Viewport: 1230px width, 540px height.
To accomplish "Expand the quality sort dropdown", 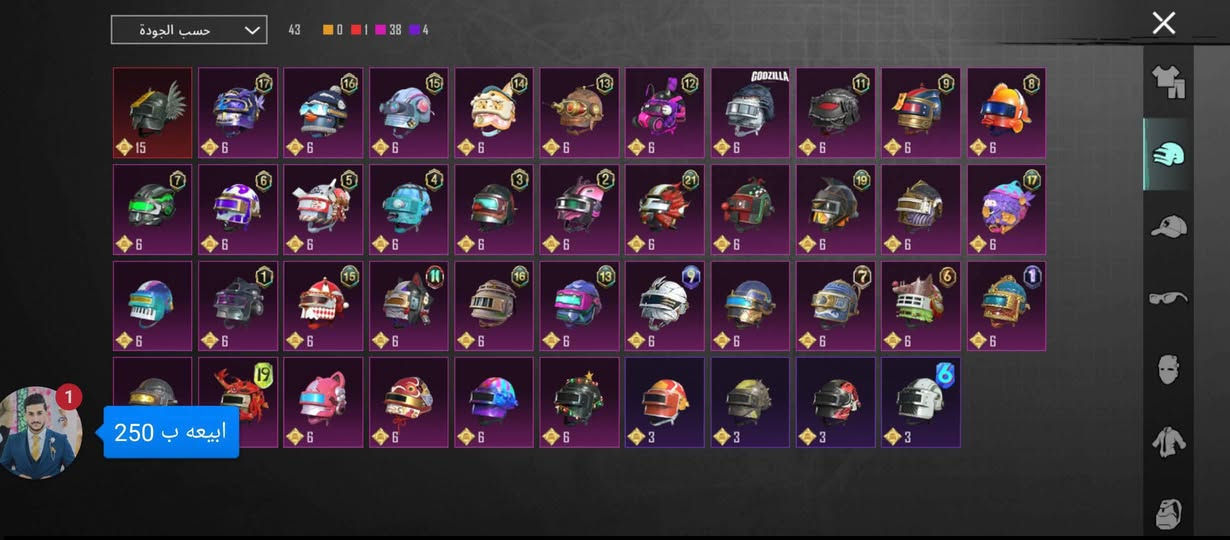I will [x=189, y=30].
